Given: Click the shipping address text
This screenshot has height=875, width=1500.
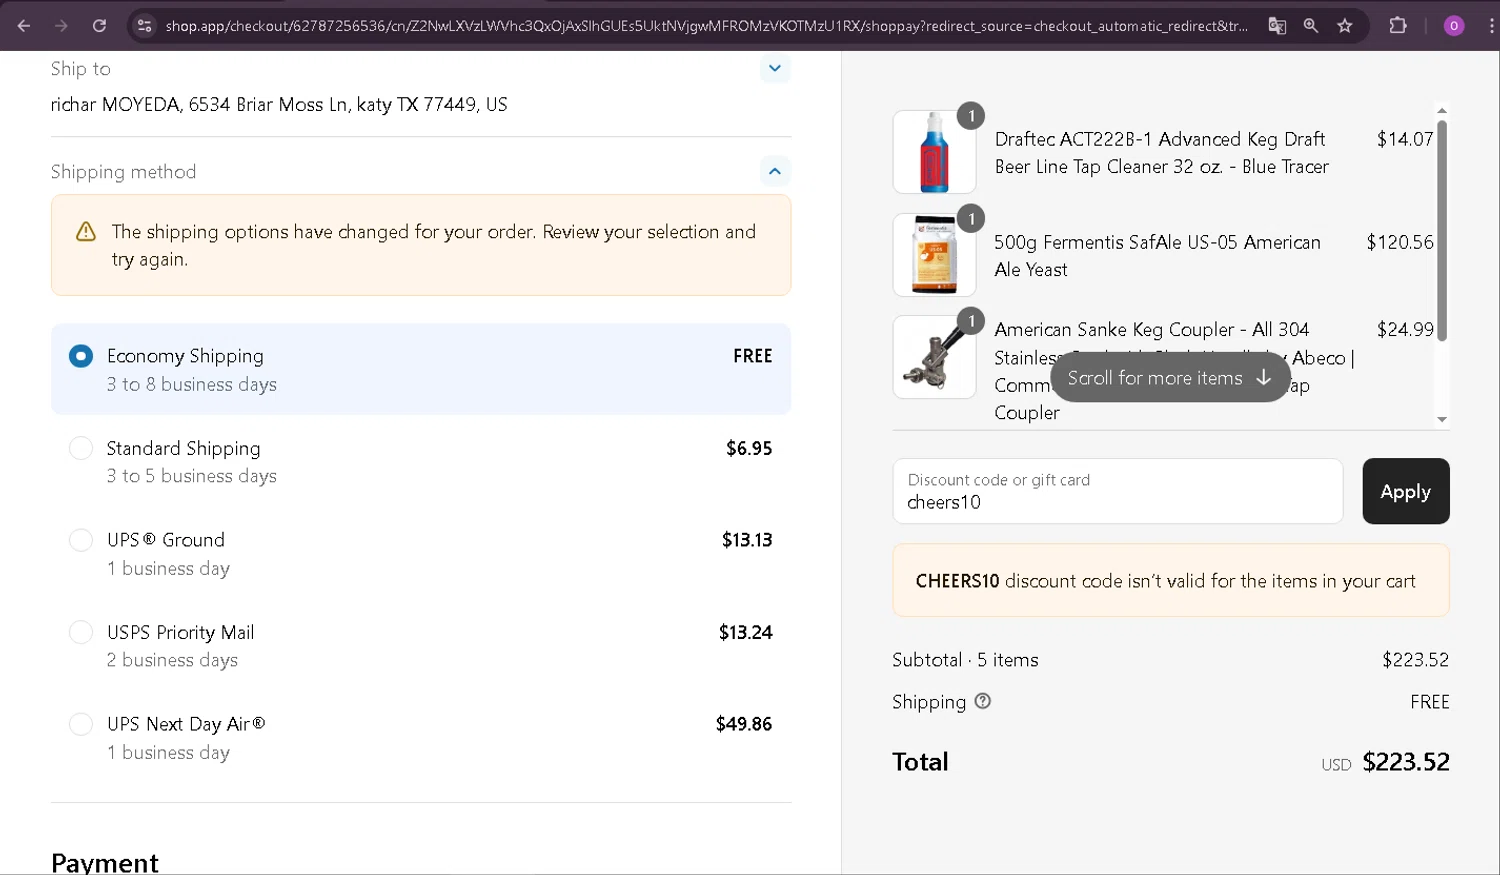Looking at the screenshot, I should pyautogui.click(x=279, y=104).
